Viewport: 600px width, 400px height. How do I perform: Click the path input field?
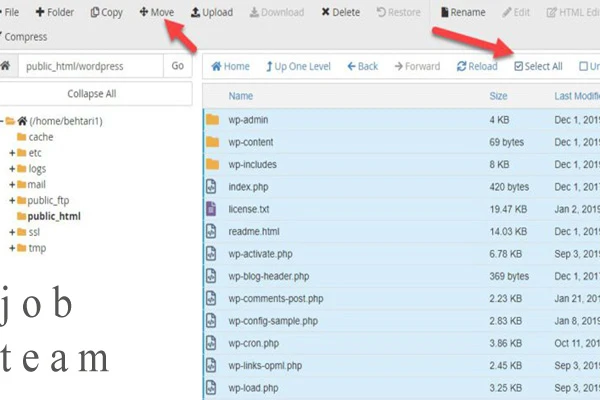[89, 66]
